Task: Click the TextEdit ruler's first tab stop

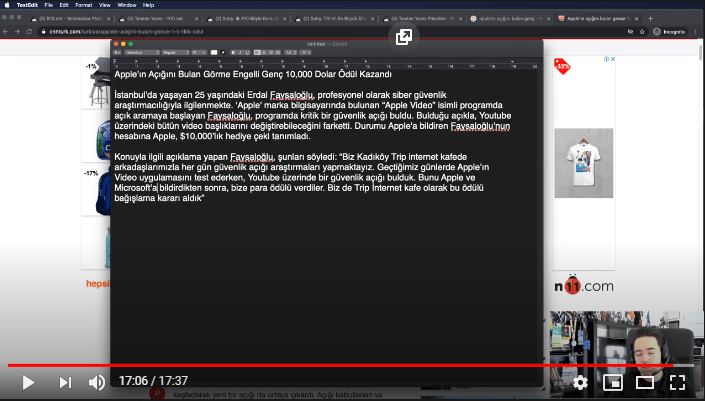Action: tap(137, 62)
